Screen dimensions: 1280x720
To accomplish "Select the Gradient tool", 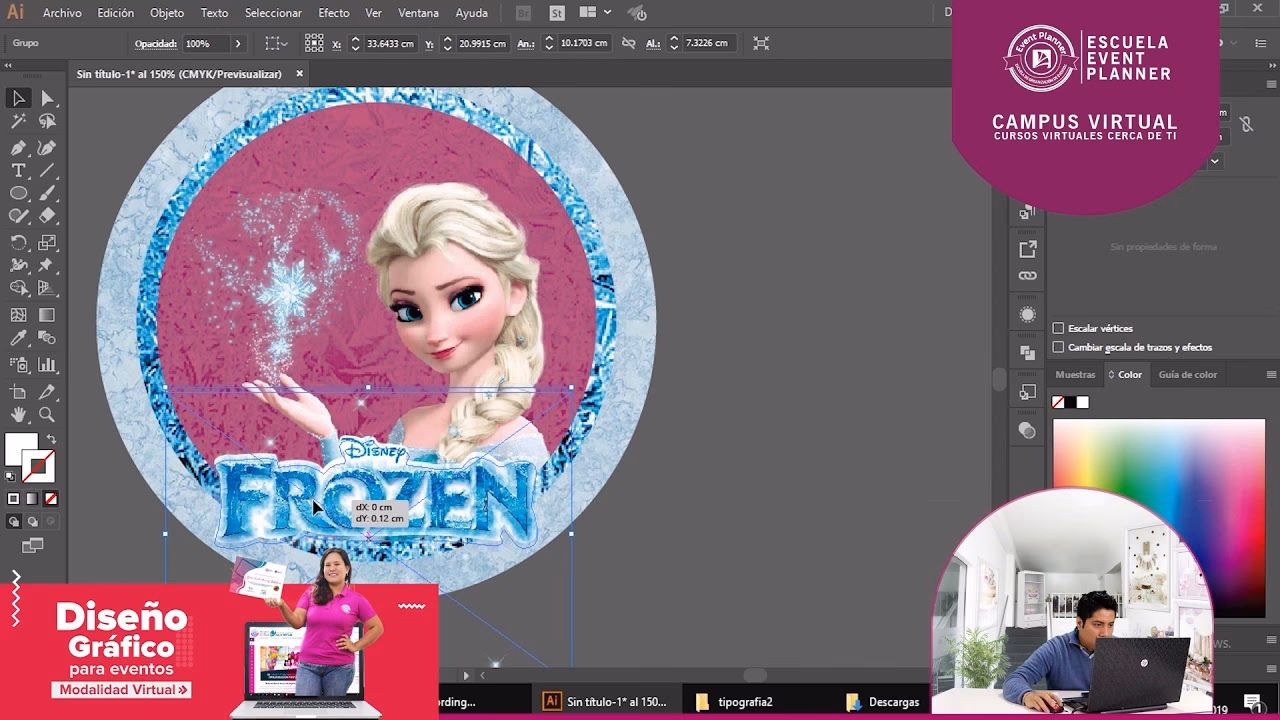I will point(47,315).
